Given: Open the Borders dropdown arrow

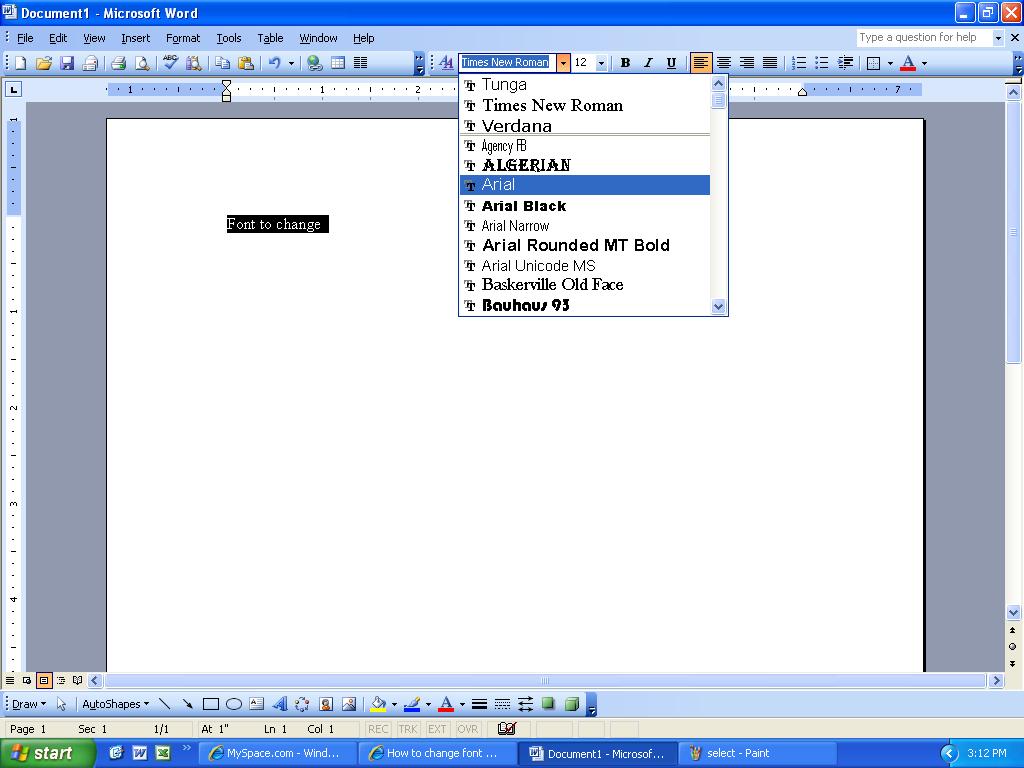Looking at the screenshot, I should click(889, 63).
